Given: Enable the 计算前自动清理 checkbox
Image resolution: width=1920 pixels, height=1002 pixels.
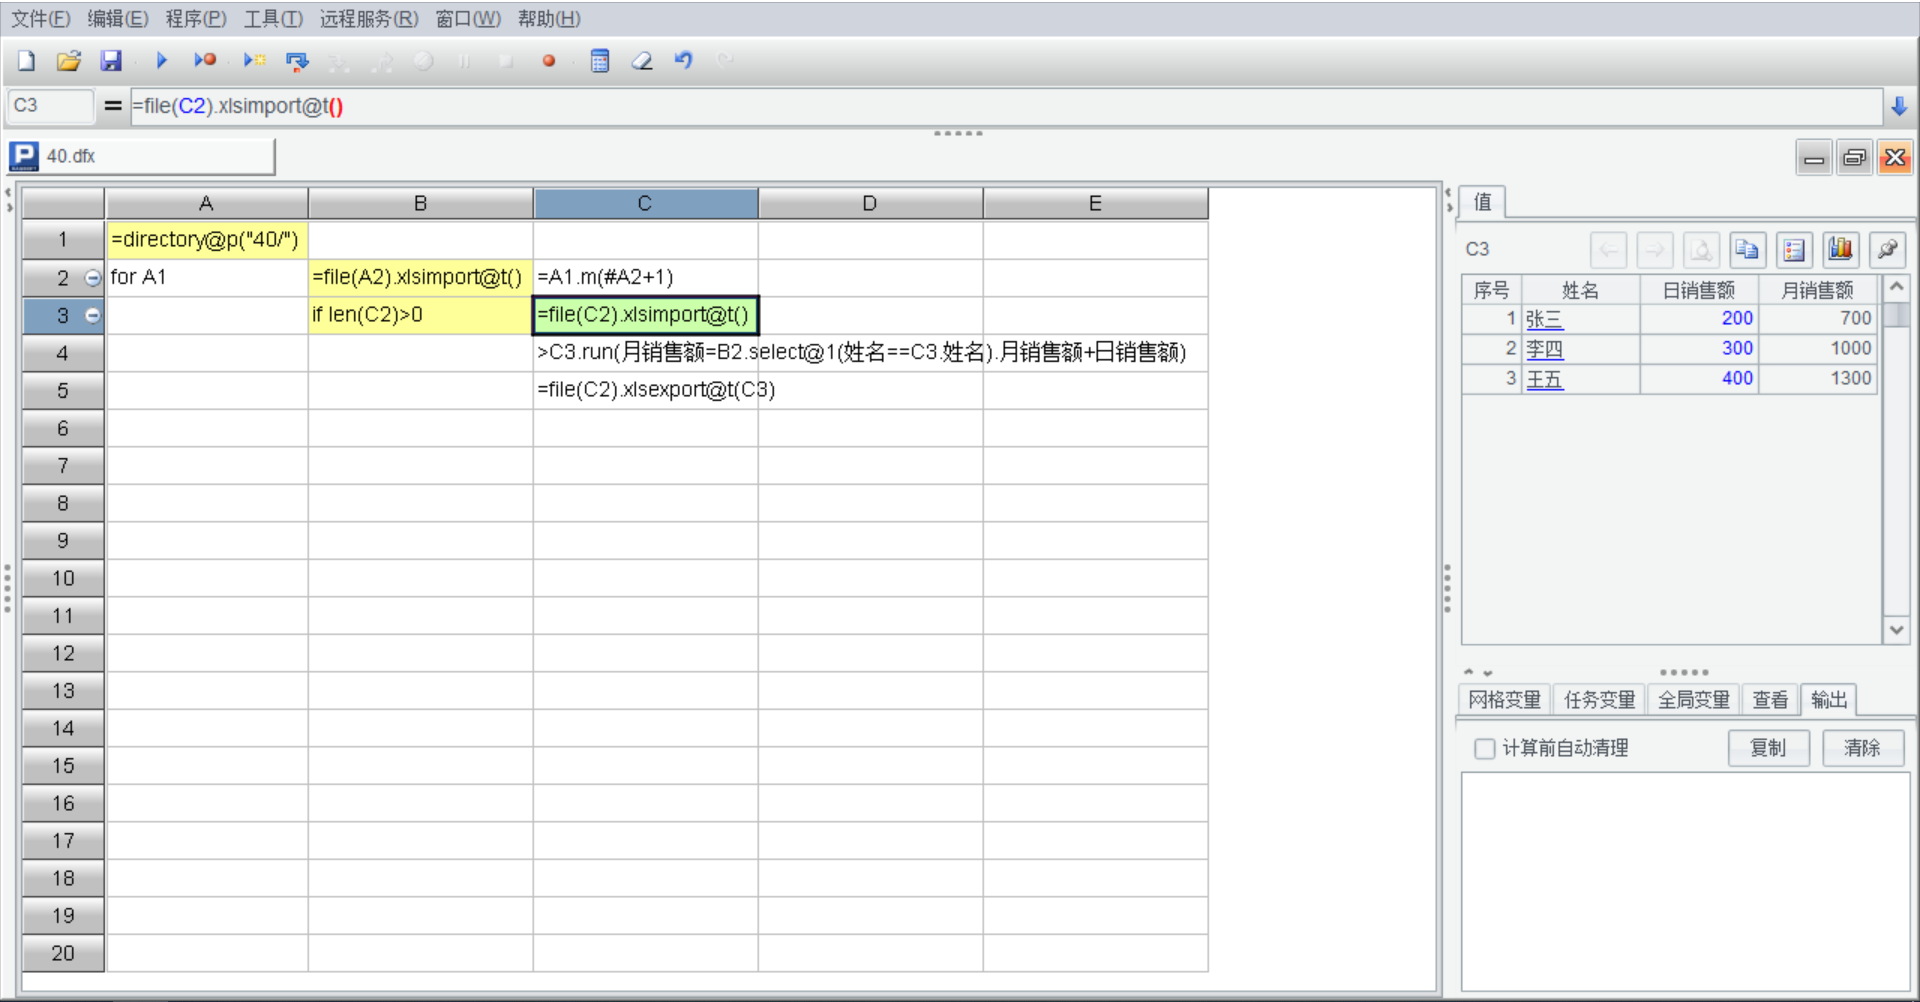Looking at the screenshot, I should [1485, 748].
